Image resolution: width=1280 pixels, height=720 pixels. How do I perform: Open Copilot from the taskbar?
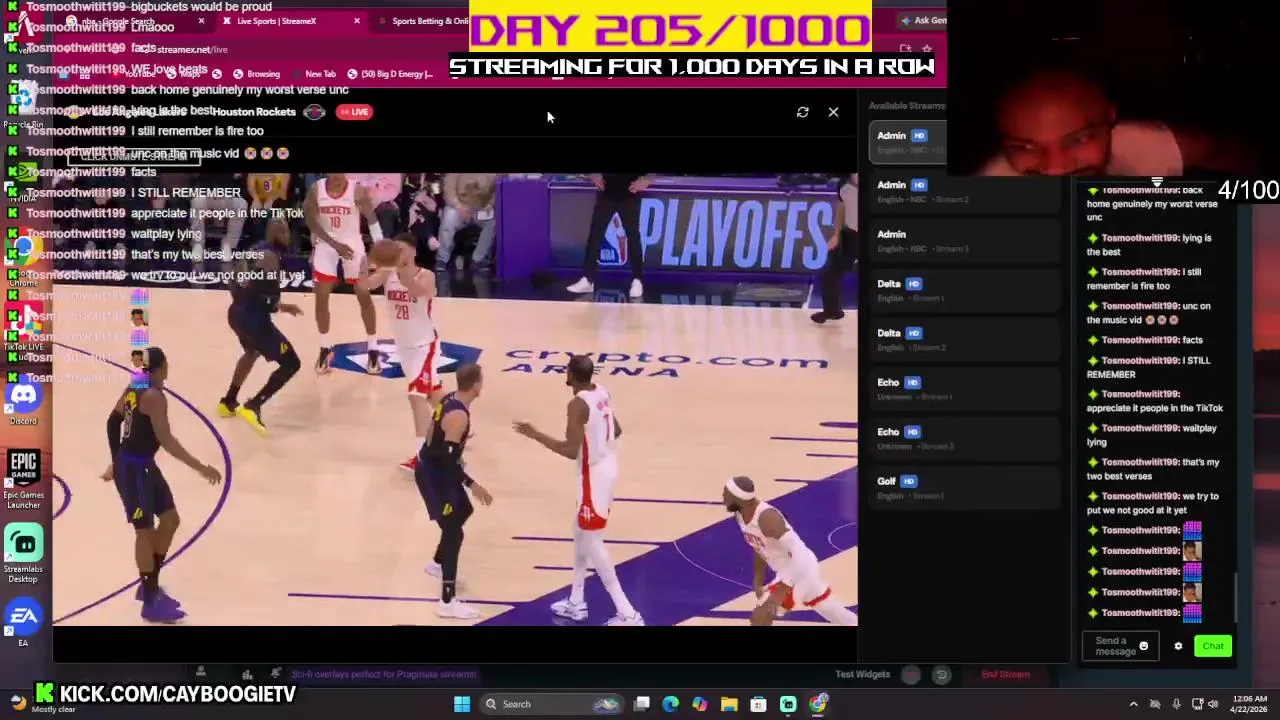pos(700,704)
